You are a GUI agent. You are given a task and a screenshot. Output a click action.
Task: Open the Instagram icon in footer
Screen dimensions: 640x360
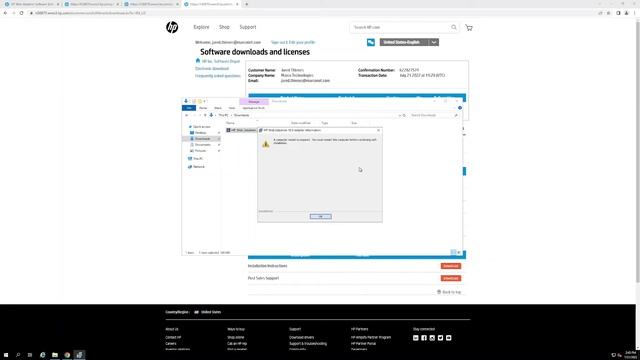point(432,338)
